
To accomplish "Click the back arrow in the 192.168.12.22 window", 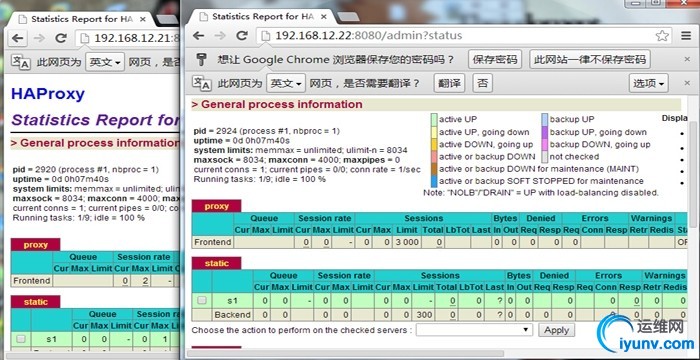I will (198, 36).
